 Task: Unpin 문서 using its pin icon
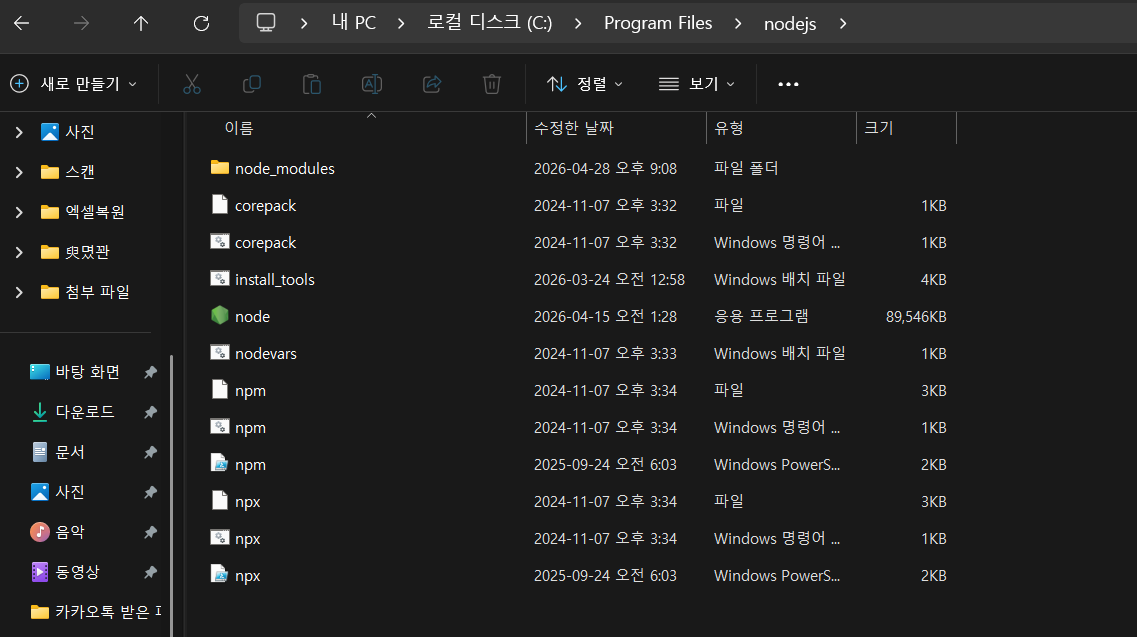[x=150, y=452]
